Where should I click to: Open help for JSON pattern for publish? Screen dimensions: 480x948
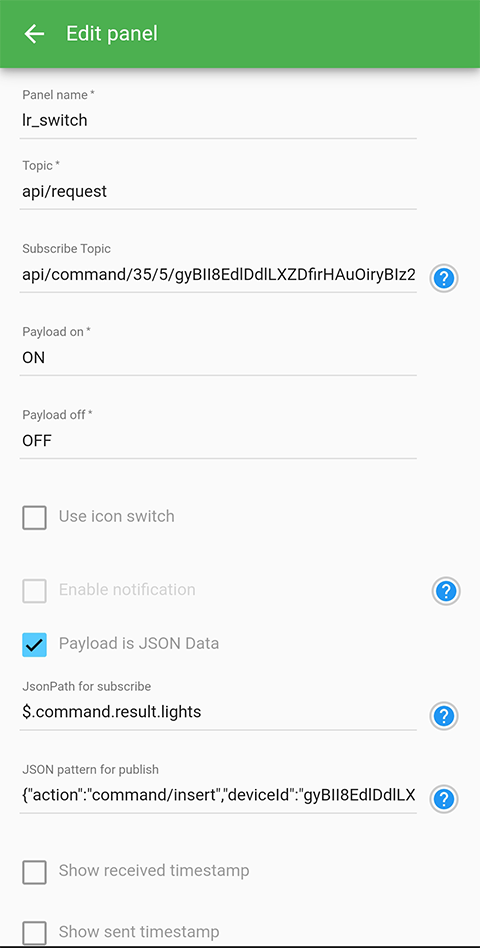tap(444, 799)
